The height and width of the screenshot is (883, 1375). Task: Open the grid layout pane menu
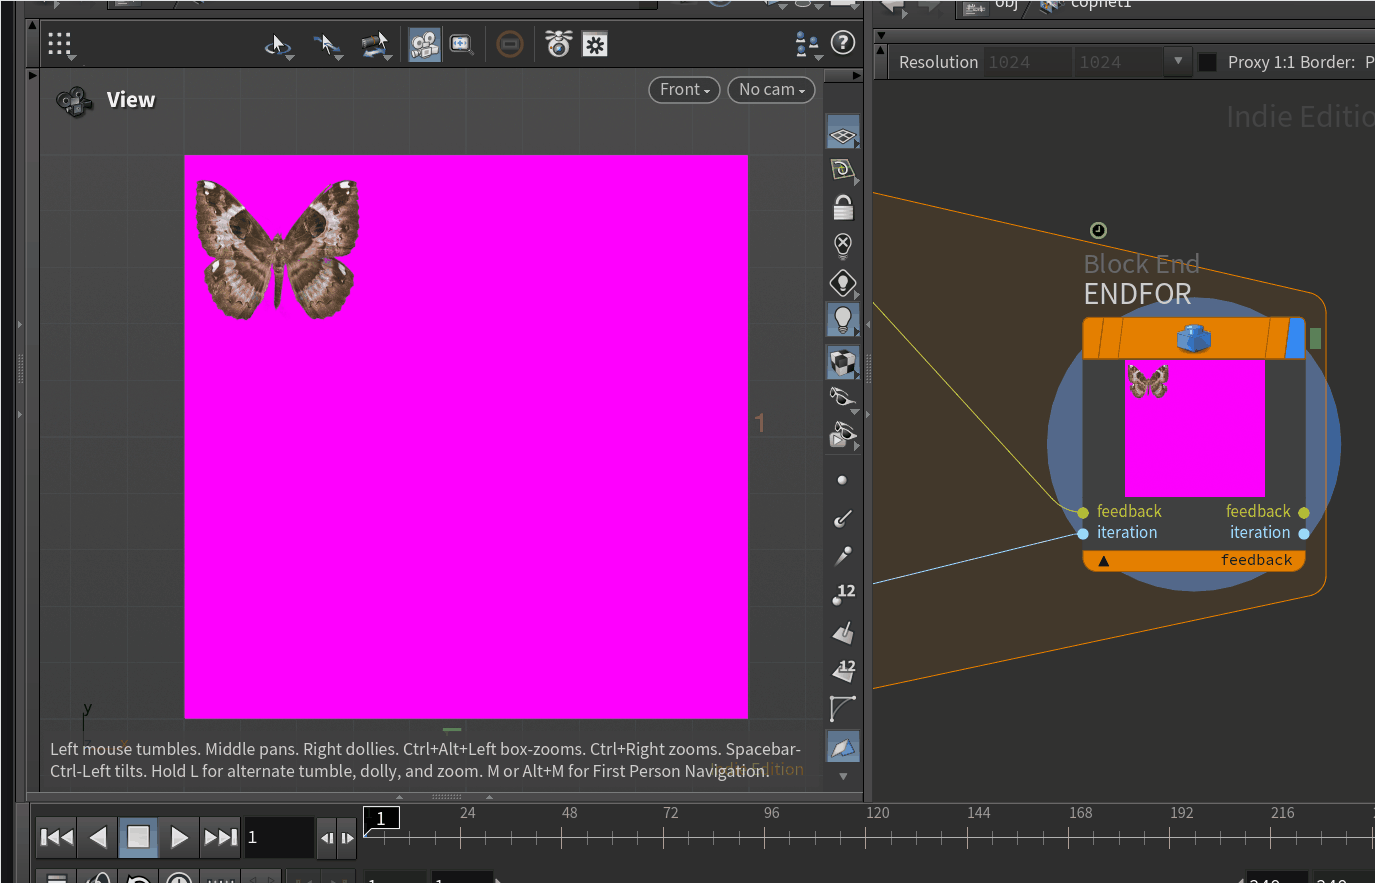pyautogui.click(x=60, y=45)
